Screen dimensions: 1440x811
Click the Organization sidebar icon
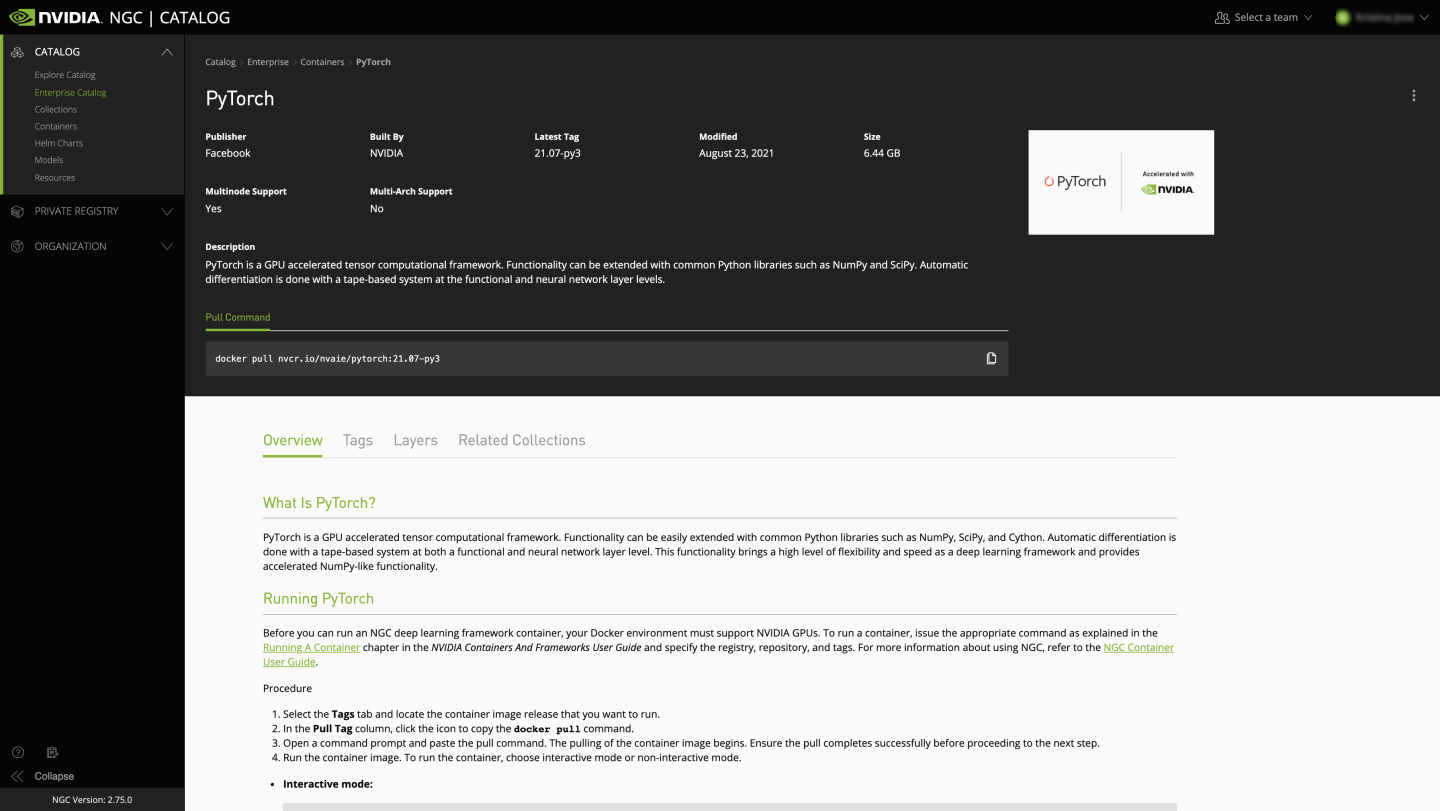(x=16, y=246)
